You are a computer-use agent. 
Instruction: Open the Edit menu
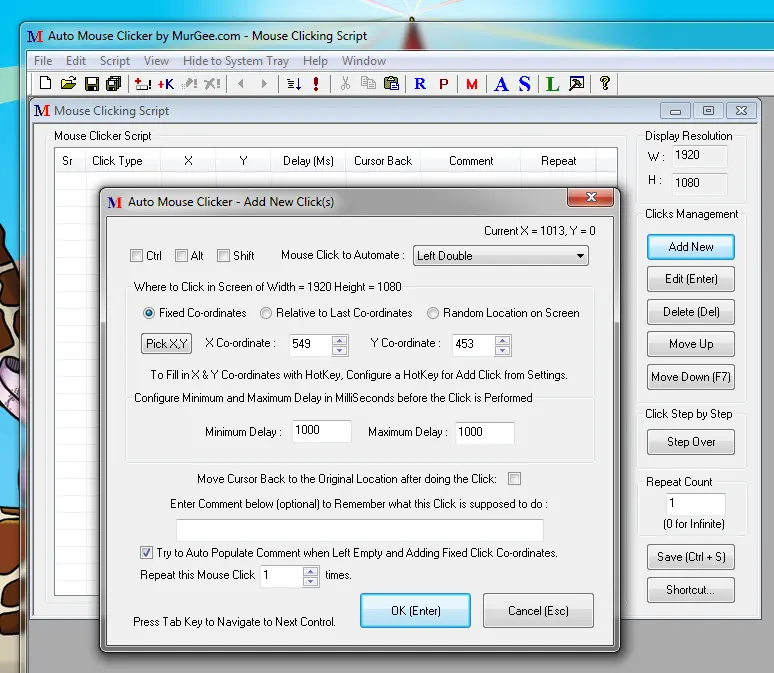pos(76,61)
